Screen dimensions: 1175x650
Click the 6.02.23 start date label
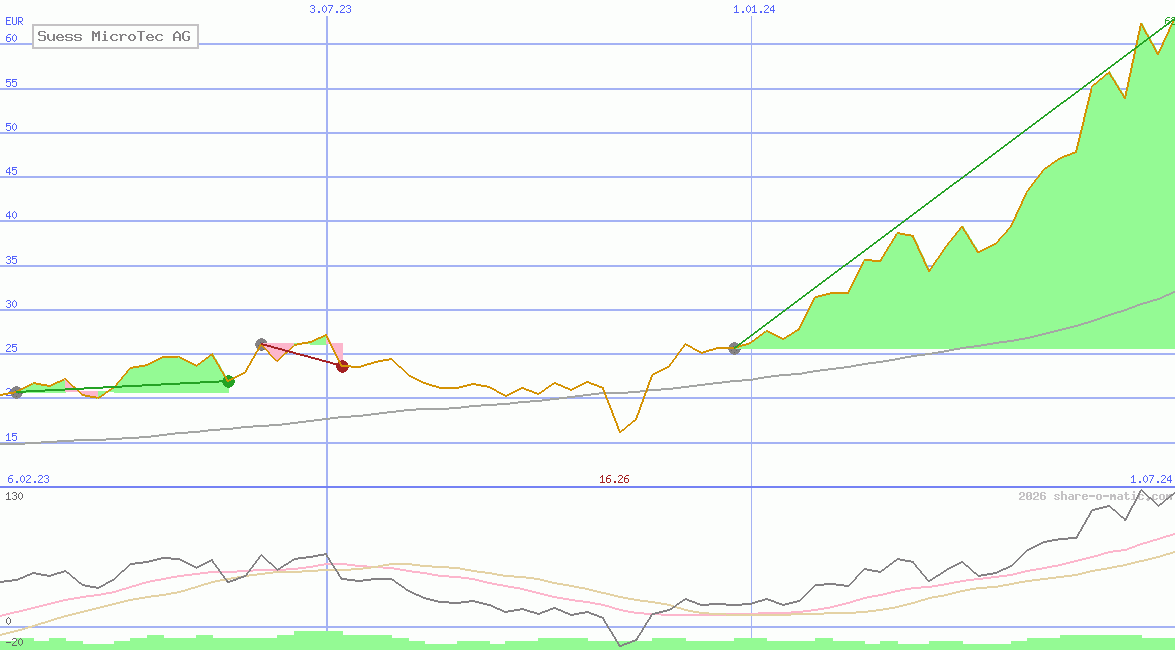[27, 479]
